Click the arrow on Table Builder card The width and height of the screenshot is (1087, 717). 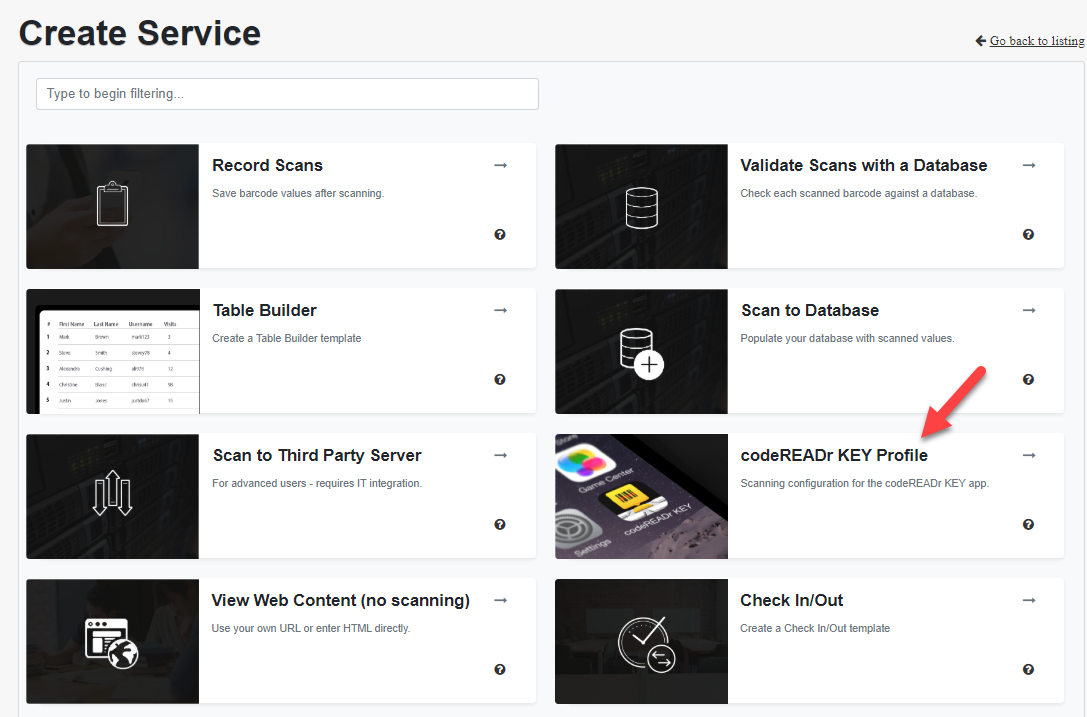click(501, 310)
